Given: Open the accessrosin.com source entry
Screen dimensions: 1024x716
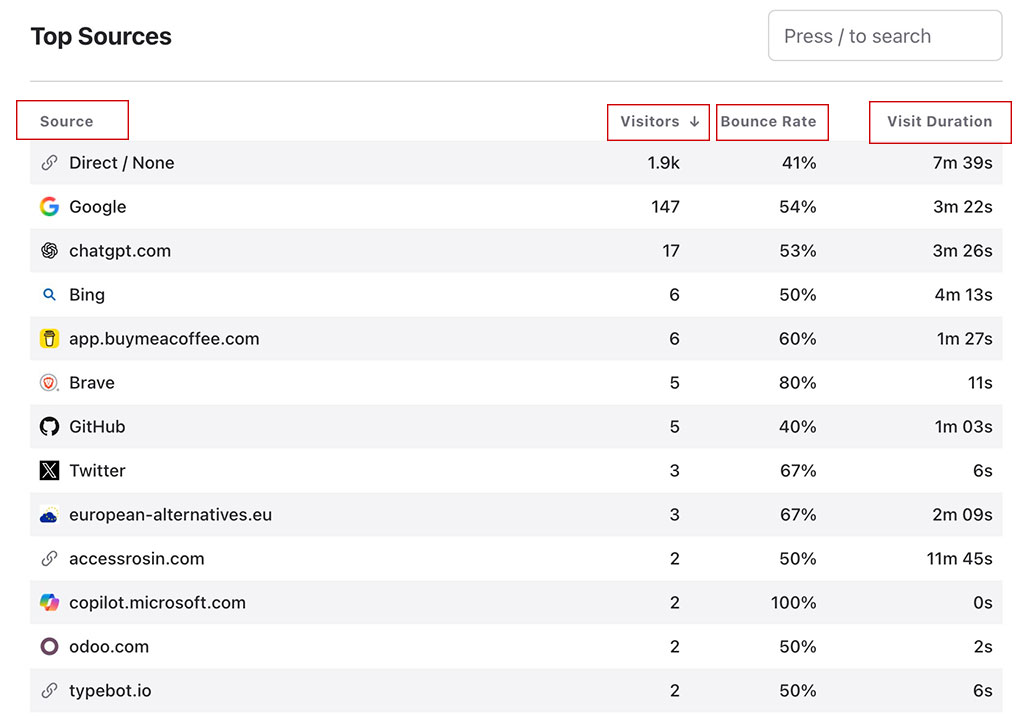Looking at the screenshot, I should [x=137, y=558].
